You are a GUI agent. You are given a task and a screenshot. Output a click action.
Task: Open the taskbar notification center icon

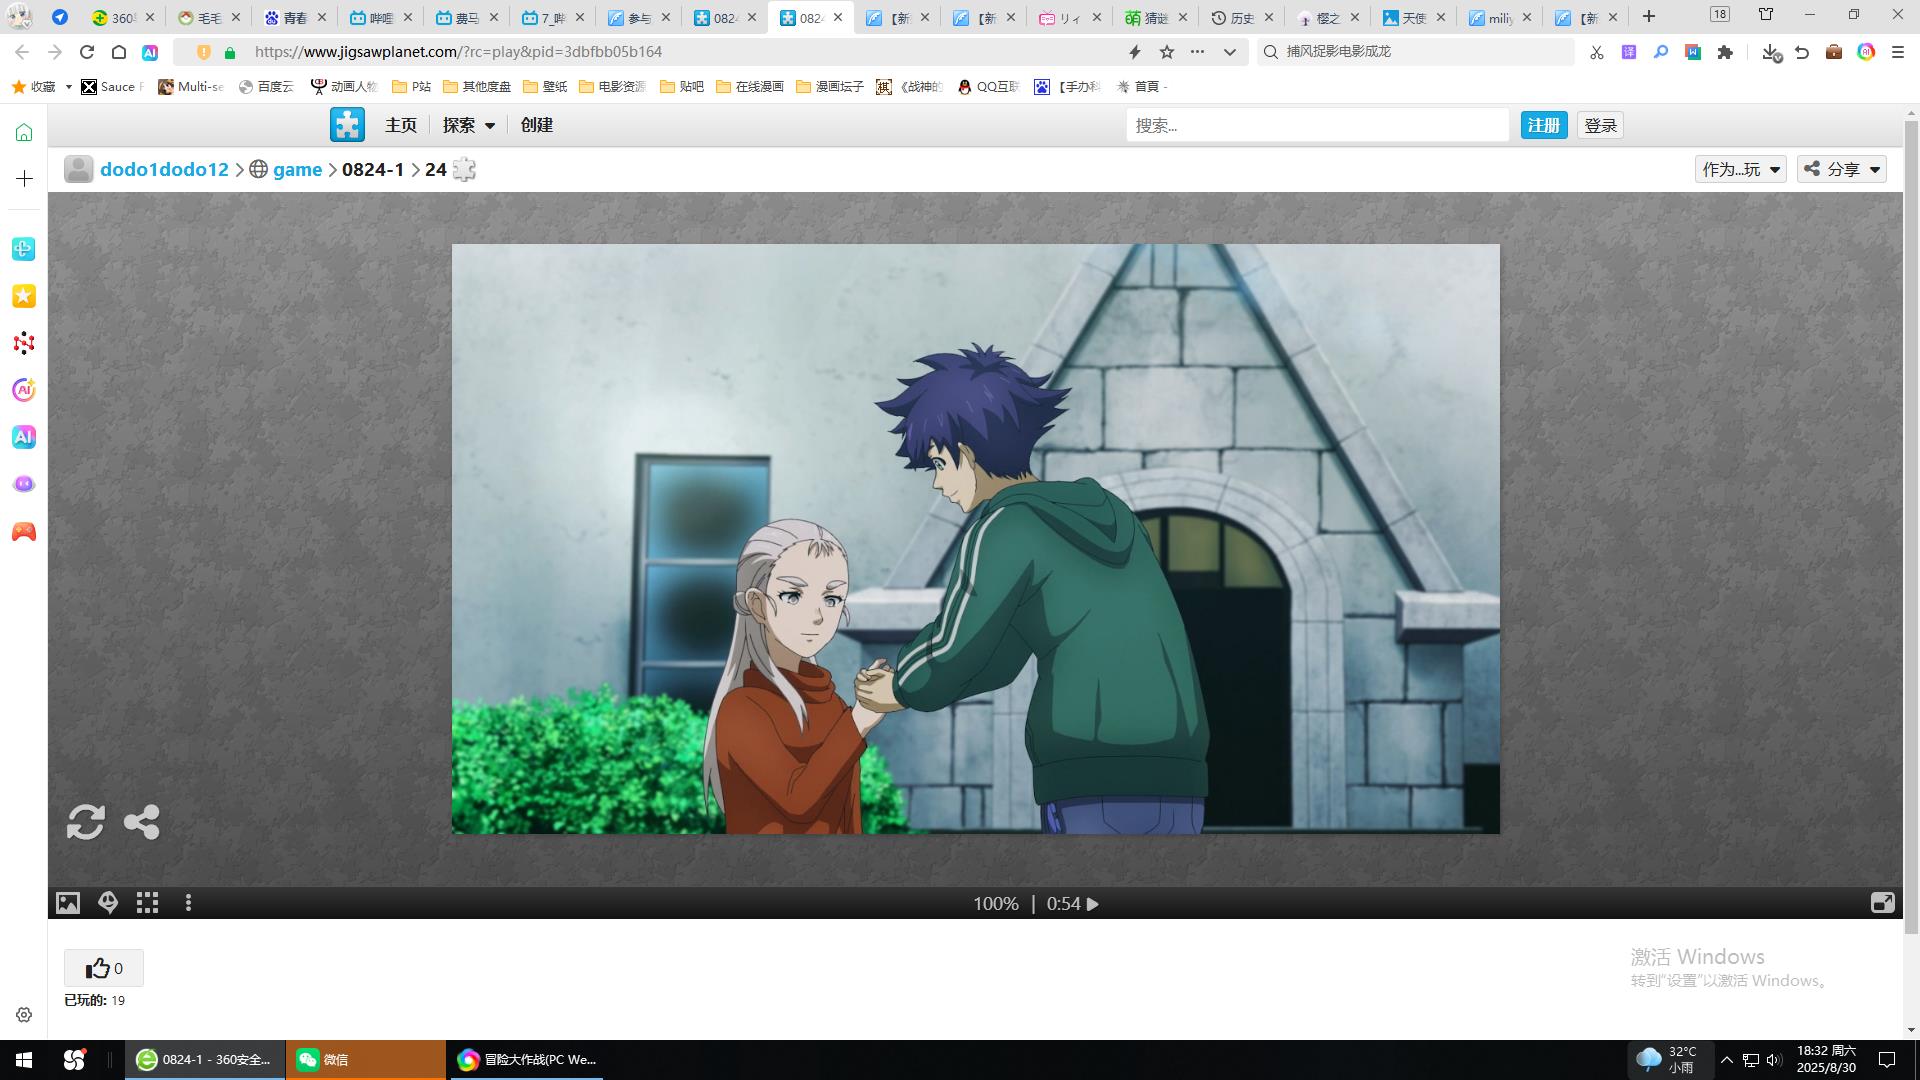tap(1887, 1060)
